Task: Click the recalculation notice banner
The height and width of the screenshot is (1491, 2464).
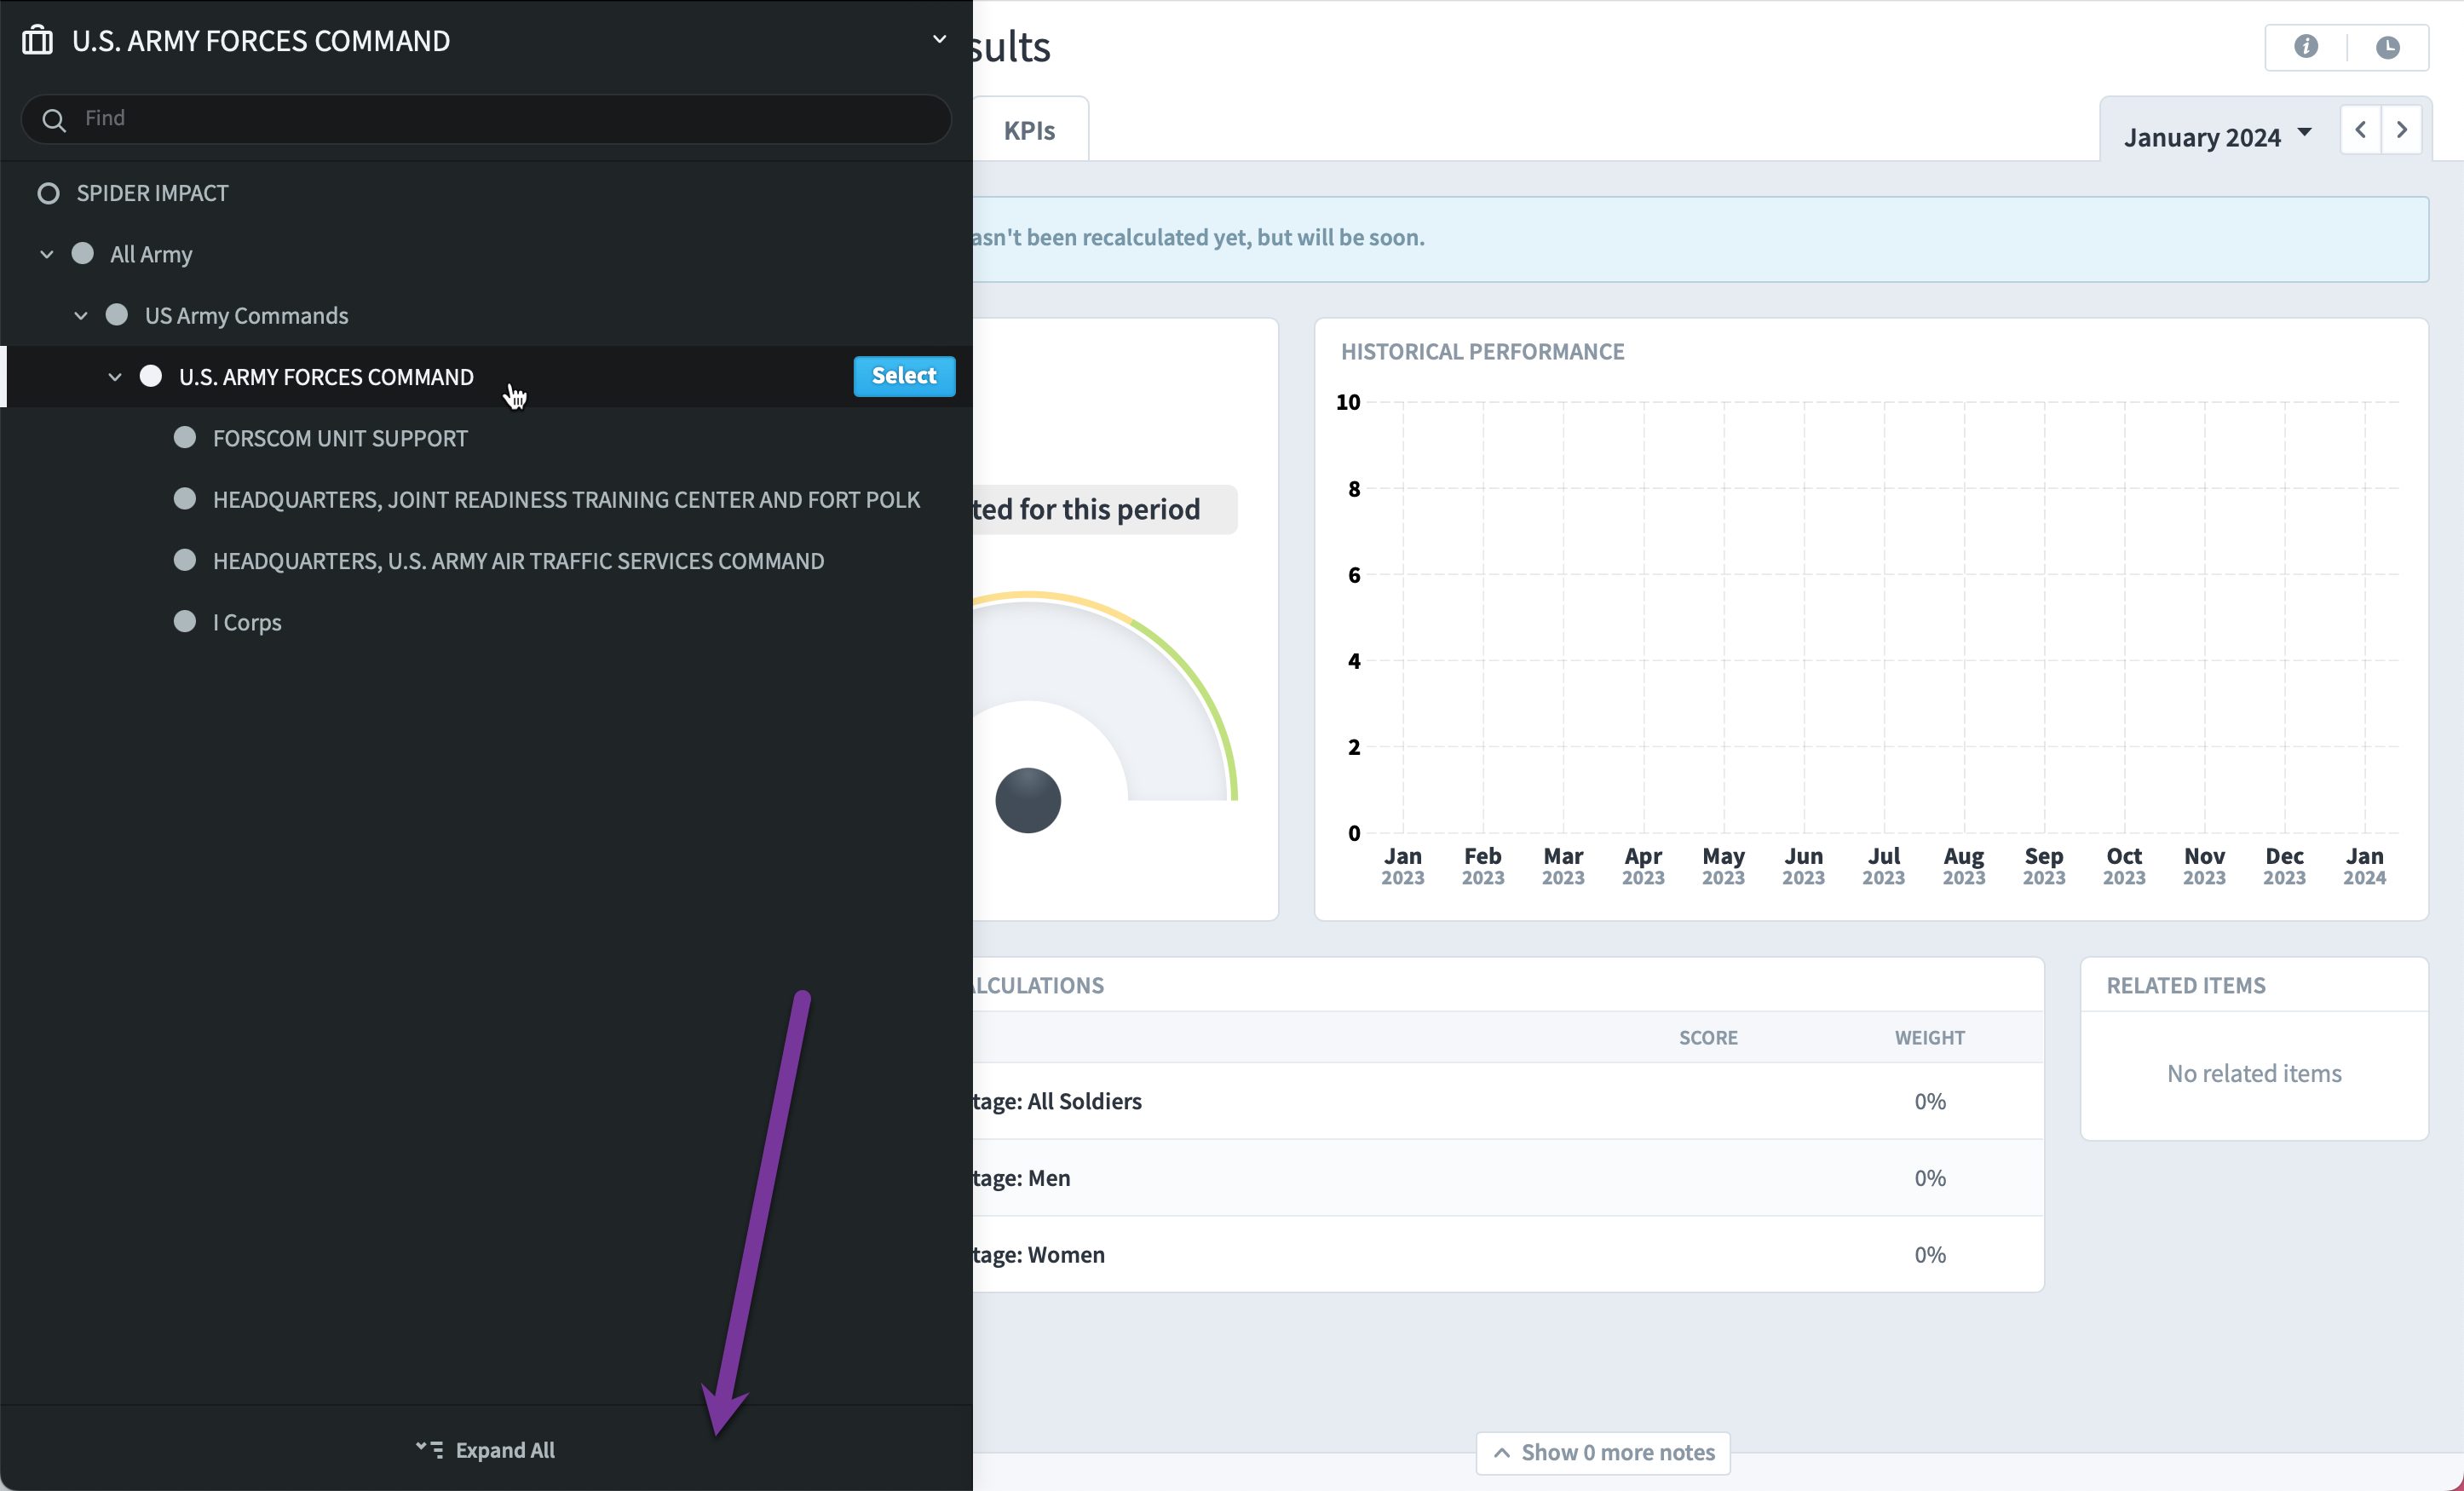Action: tap(1700, 239)
